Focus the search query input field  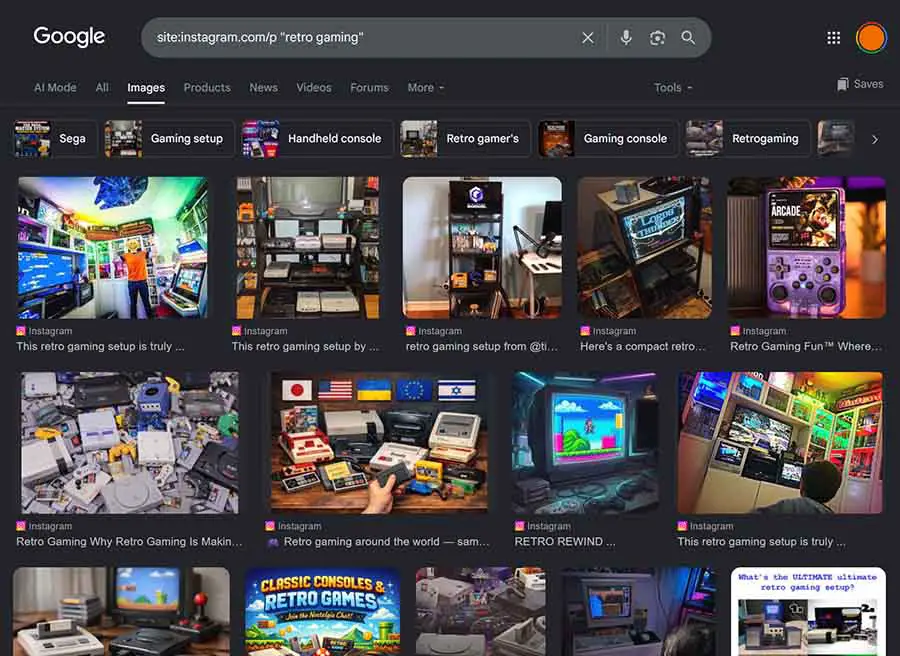coord(362,38)
